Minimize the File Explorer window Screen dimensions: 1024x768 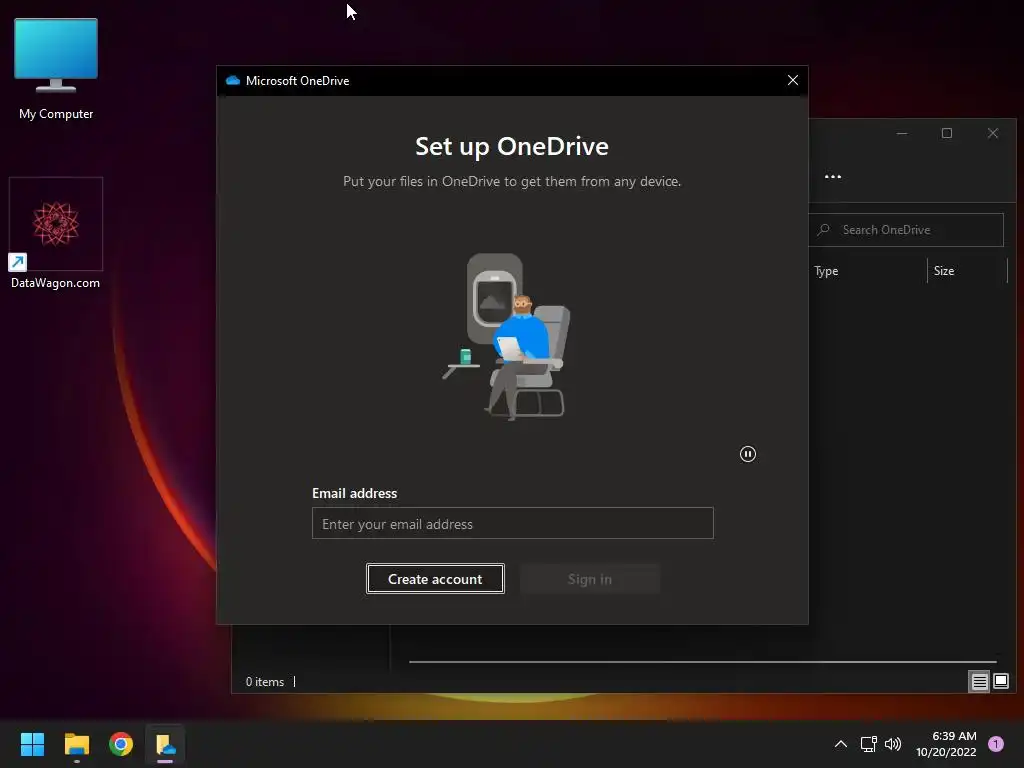point(902,133)
